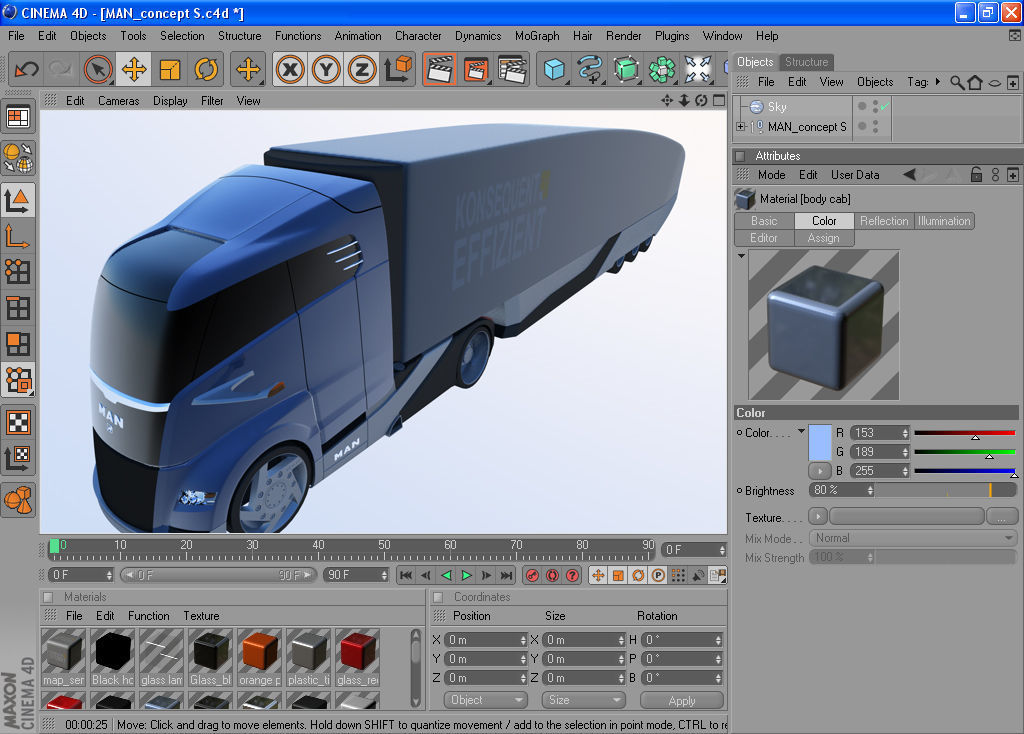This screenshot has height=734, width=1024.
Task: Switch to Edges mode
Action: point(18,308)
